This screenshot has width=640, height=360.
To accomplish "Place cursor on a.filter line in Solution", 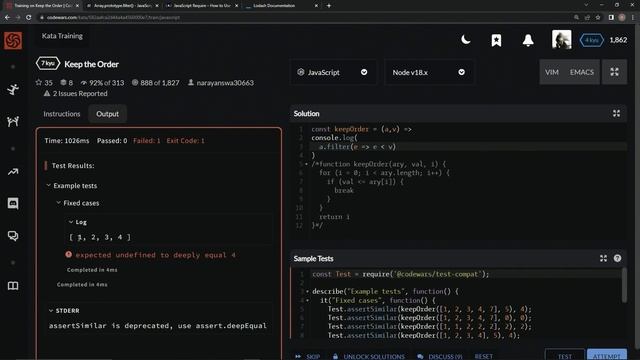I will pyautogui.click(x=467, y=147).
